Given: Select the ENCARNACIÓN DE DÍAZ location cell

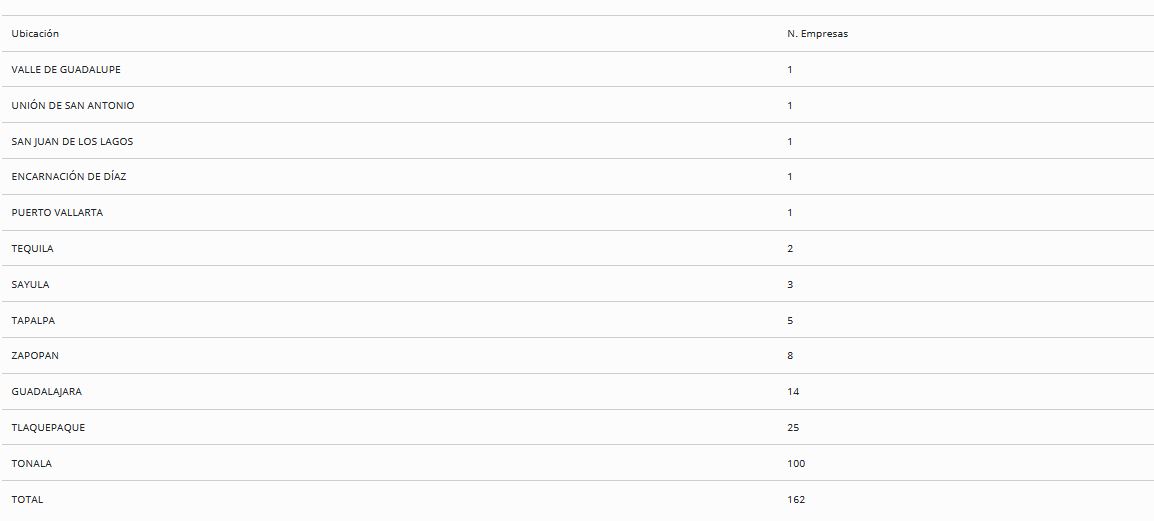Looking at the screenshot, I should (69, 177).
